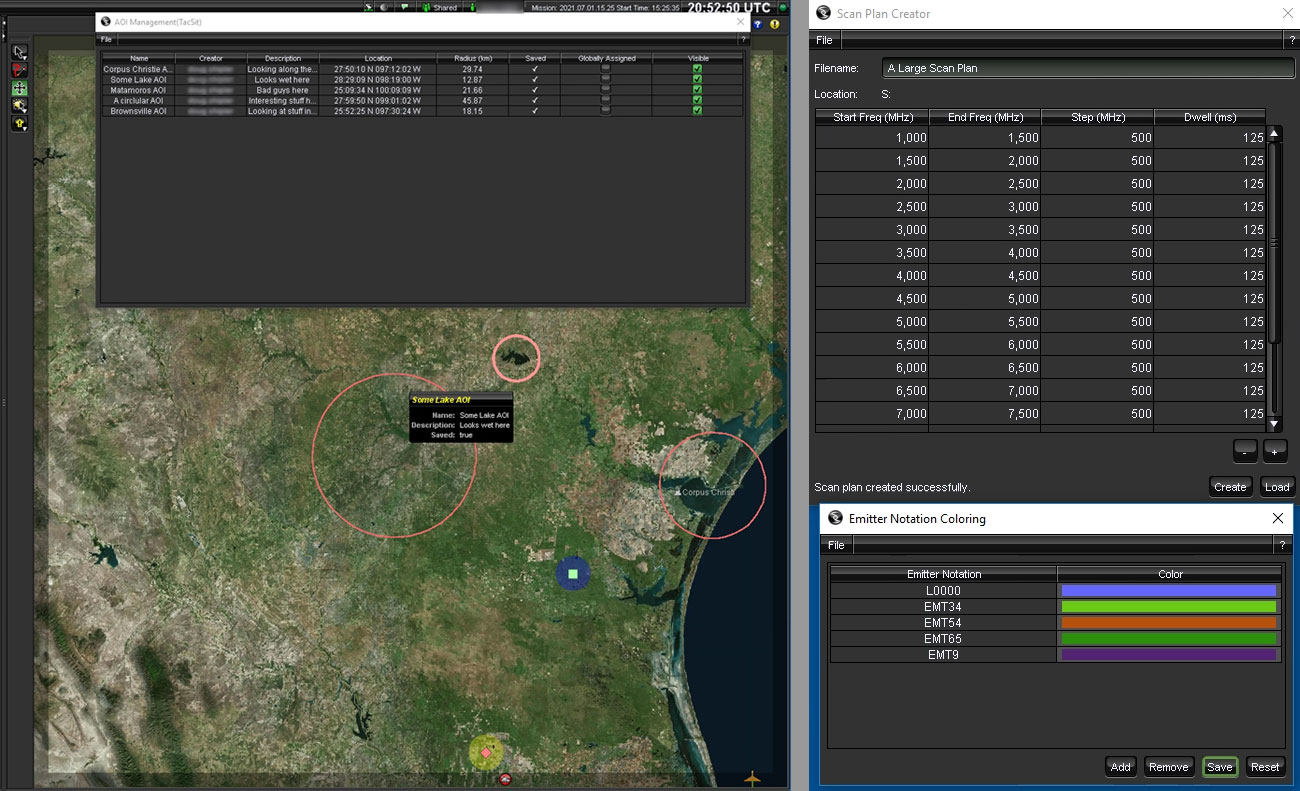Toggle Visible checkbox for Brownsville AOI

tap(698, 111)
